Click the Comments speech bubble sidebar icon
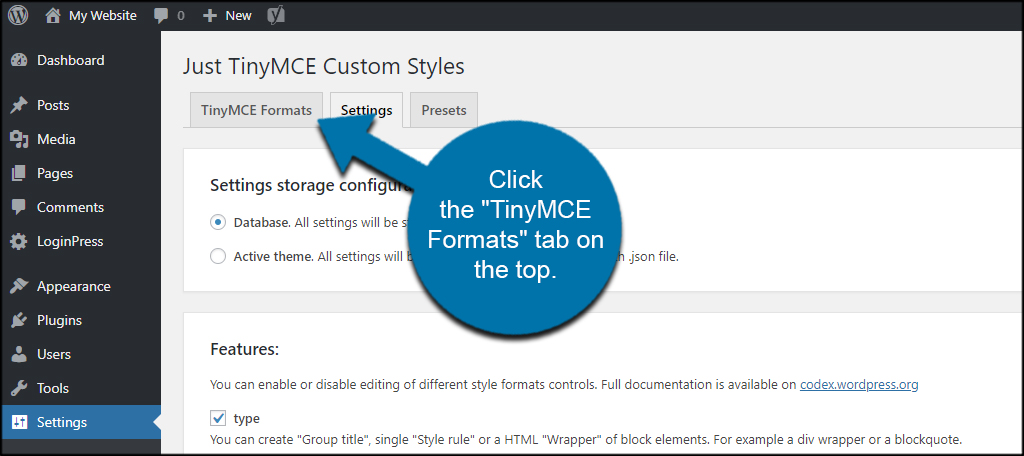Viewport: 1024px width, 456px height. [x=19, y=208]
